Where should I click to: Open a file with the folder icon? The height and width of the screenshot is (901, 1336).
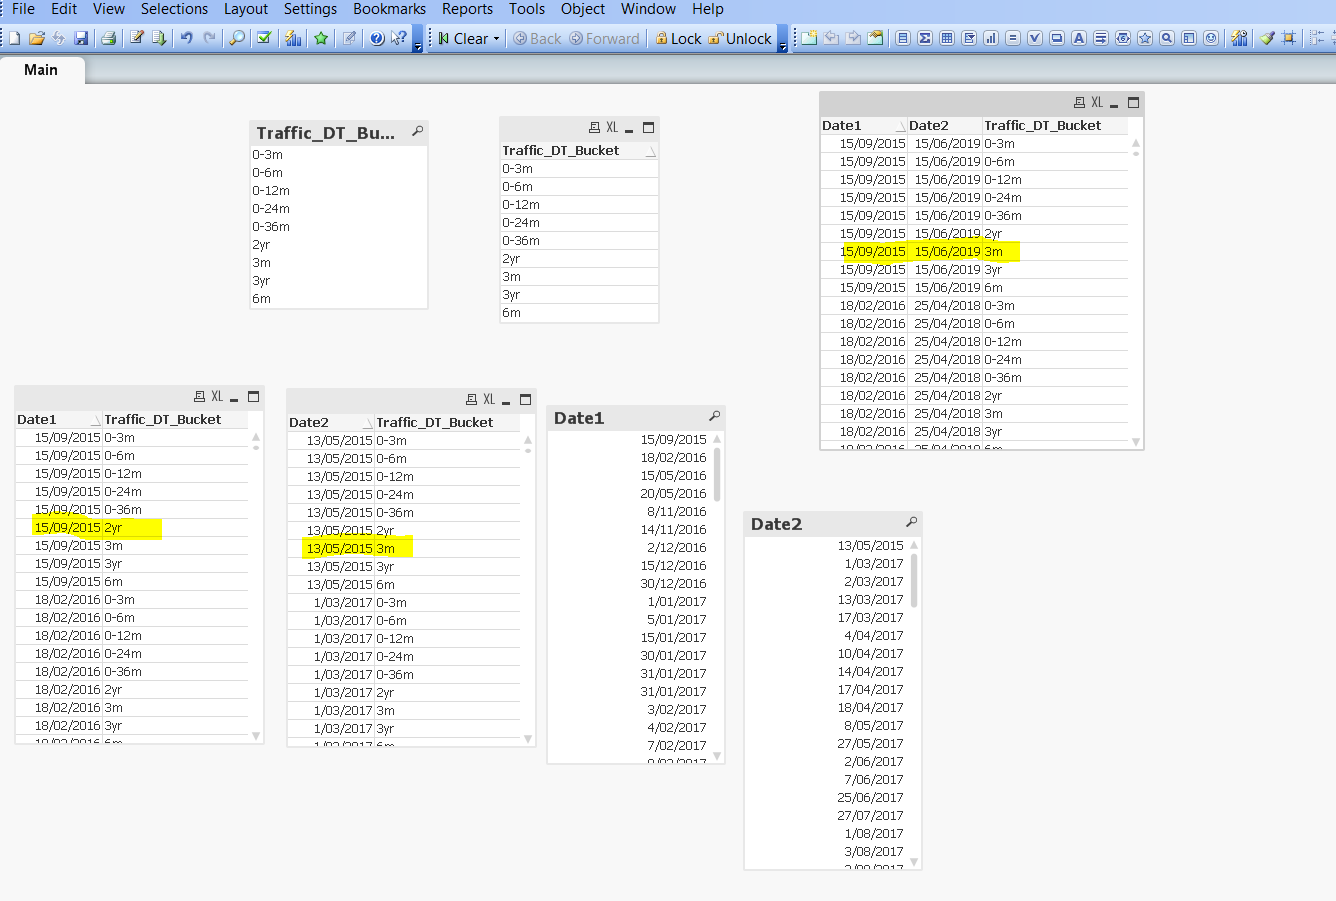click(37, 38)
